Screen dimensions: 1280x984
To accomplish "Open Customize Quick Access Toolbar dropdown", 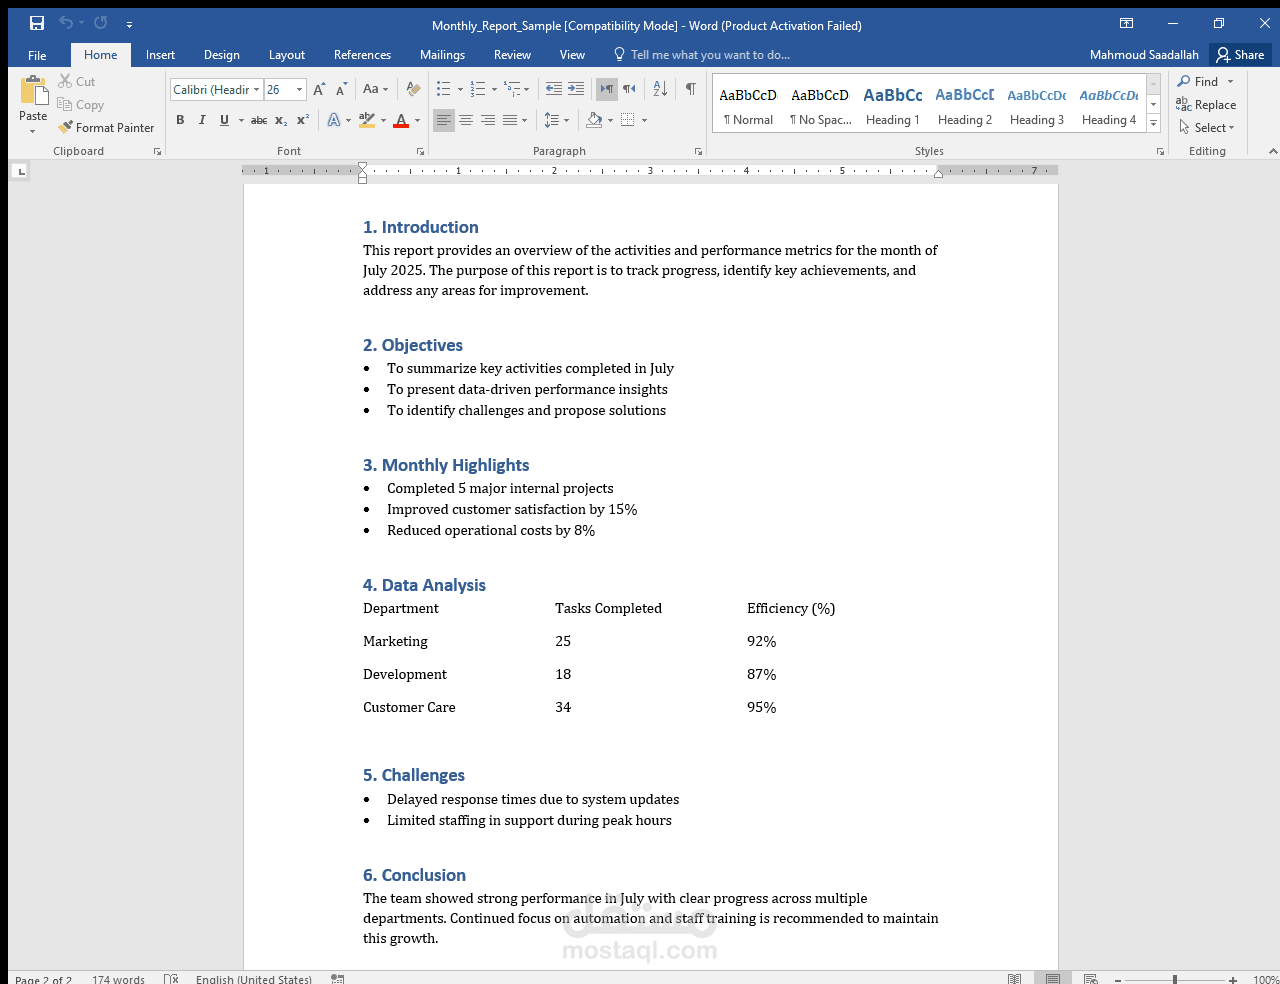I will point(129,24).
